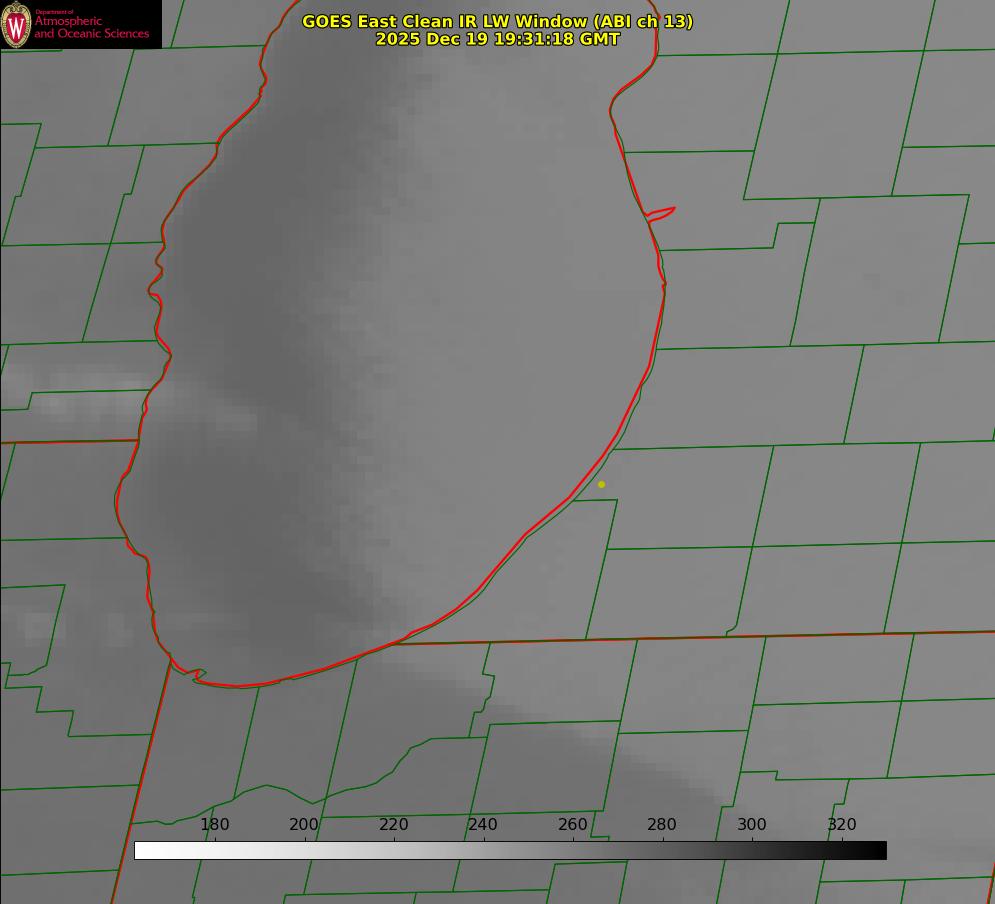Click the "GMT" text in the timestamp
Viewport: 995px width, 904px height.
click(599, 39)
